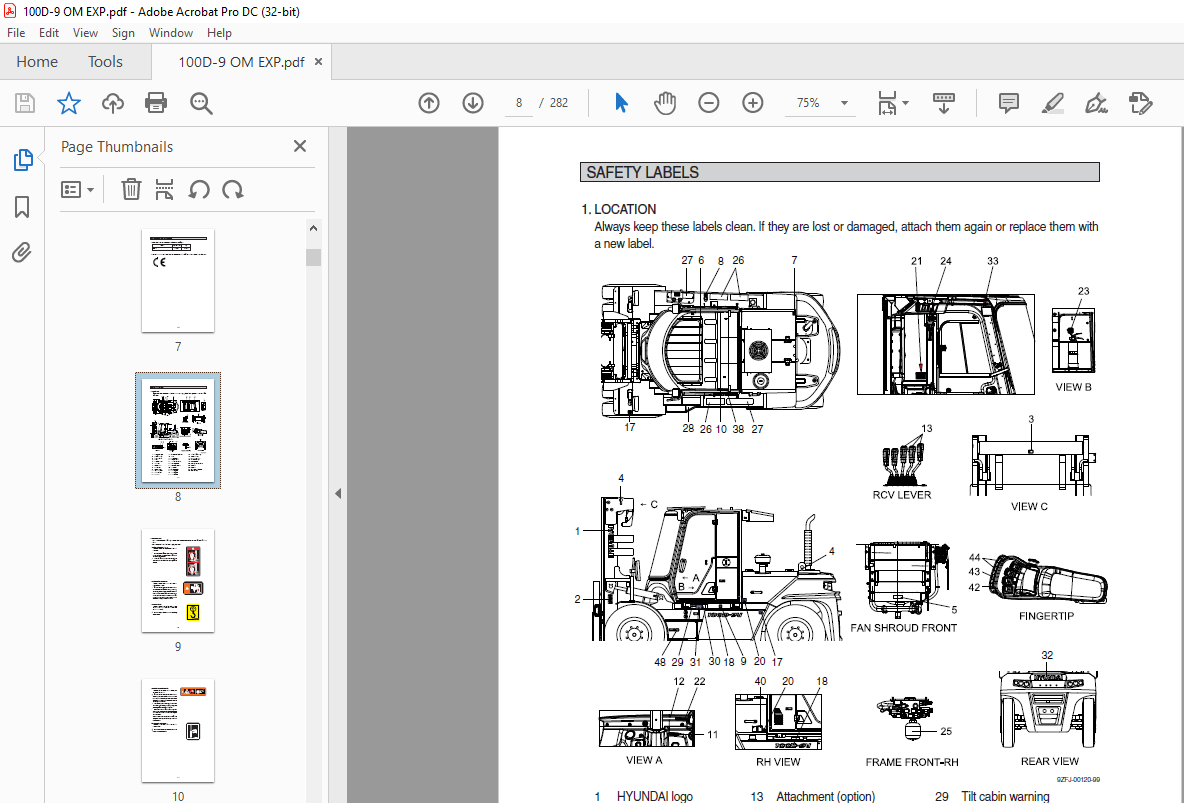This screenshot has height=803, width=1184.
Task: Rotate page counterclockwise
Action: click(x=199, y=190)
